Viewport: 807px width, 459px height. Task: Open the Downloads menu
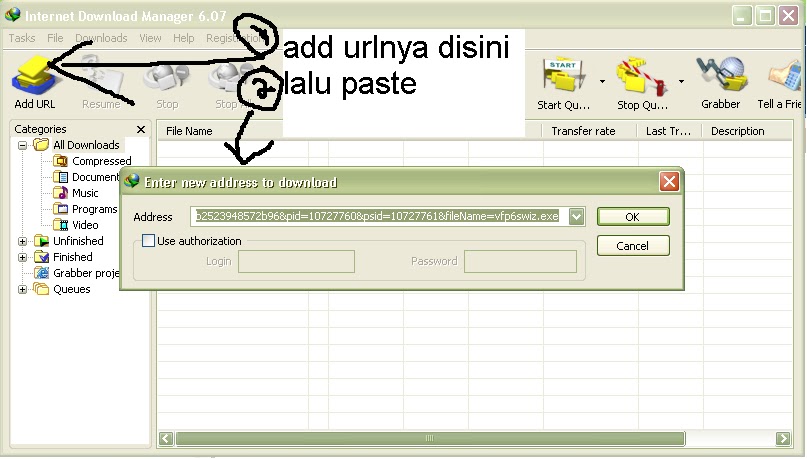[x=101, y=38]
